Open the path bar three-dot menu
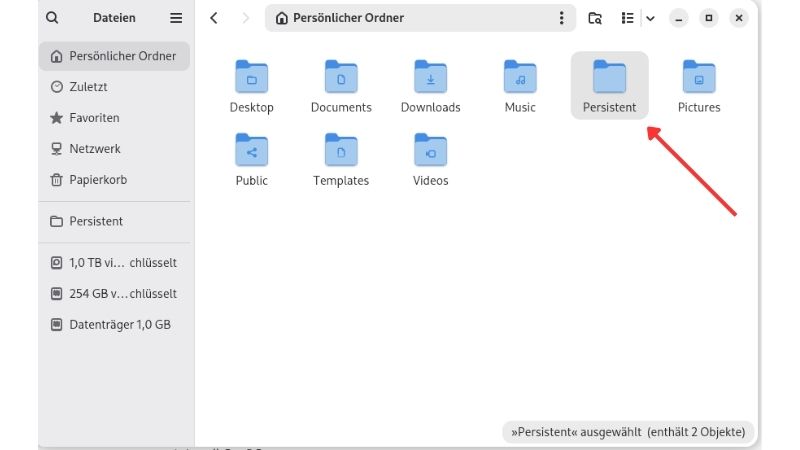800x450 pixels. (x=561, y=18)
